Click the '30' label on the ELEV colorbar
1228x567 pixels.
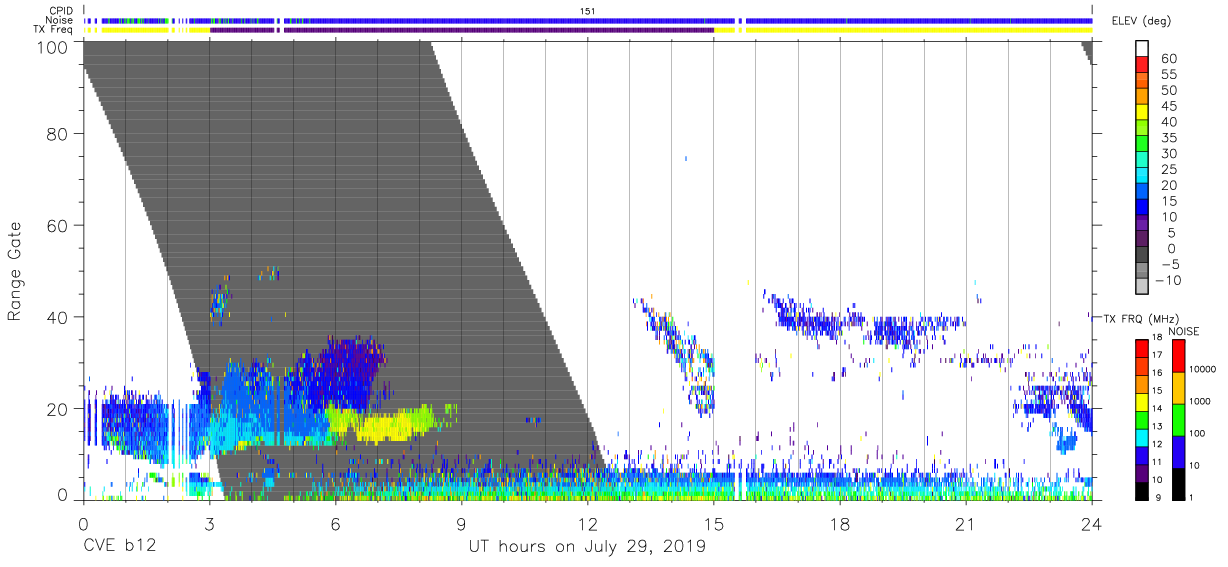pos(1169,153)
